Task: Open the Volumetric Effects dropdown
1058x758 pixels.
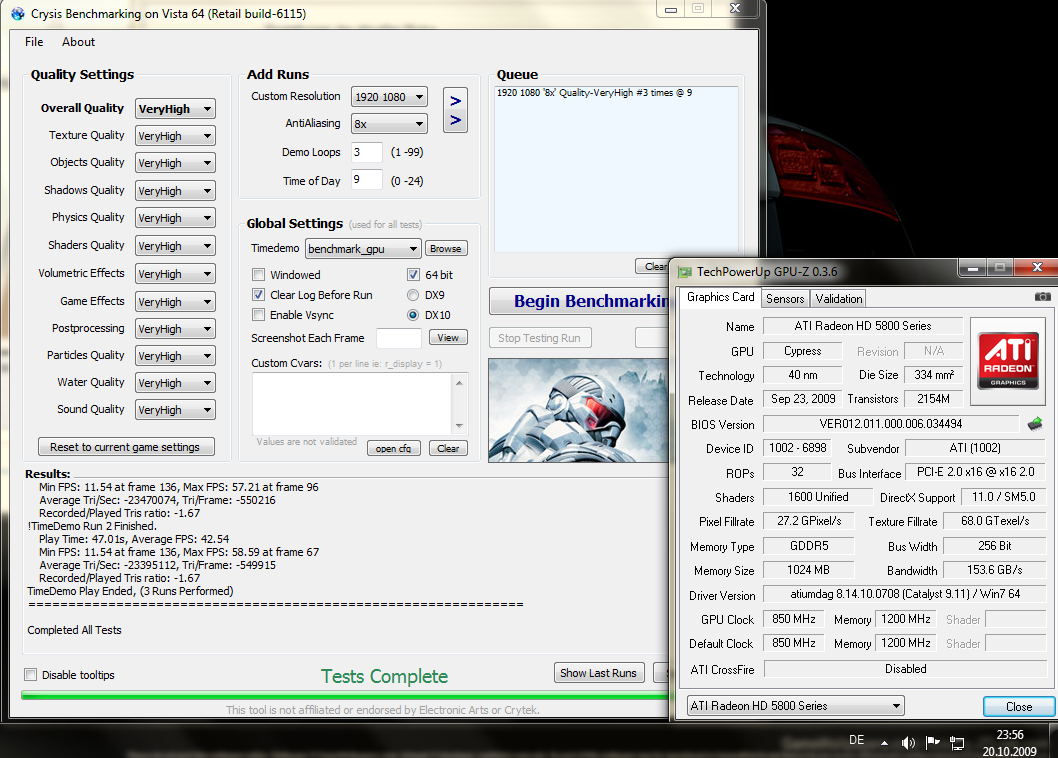Action: pos(175,273)
